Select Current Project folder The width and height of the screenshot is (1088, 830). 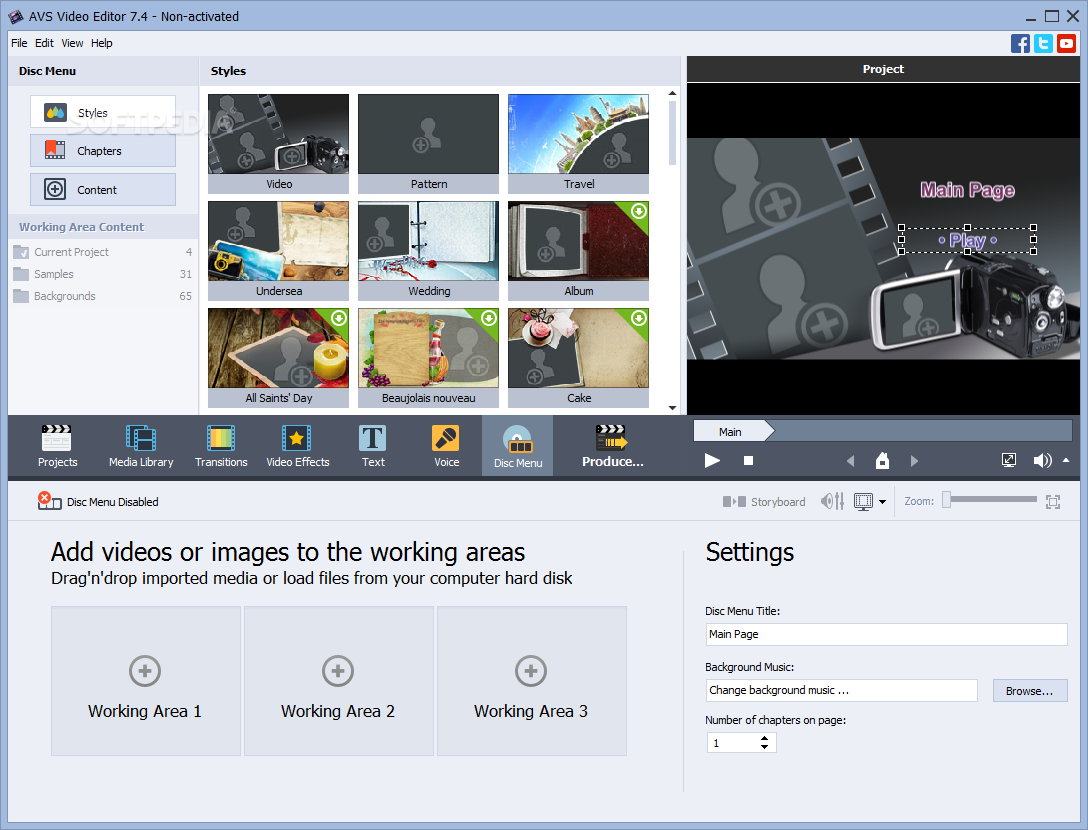pos(103,252)
